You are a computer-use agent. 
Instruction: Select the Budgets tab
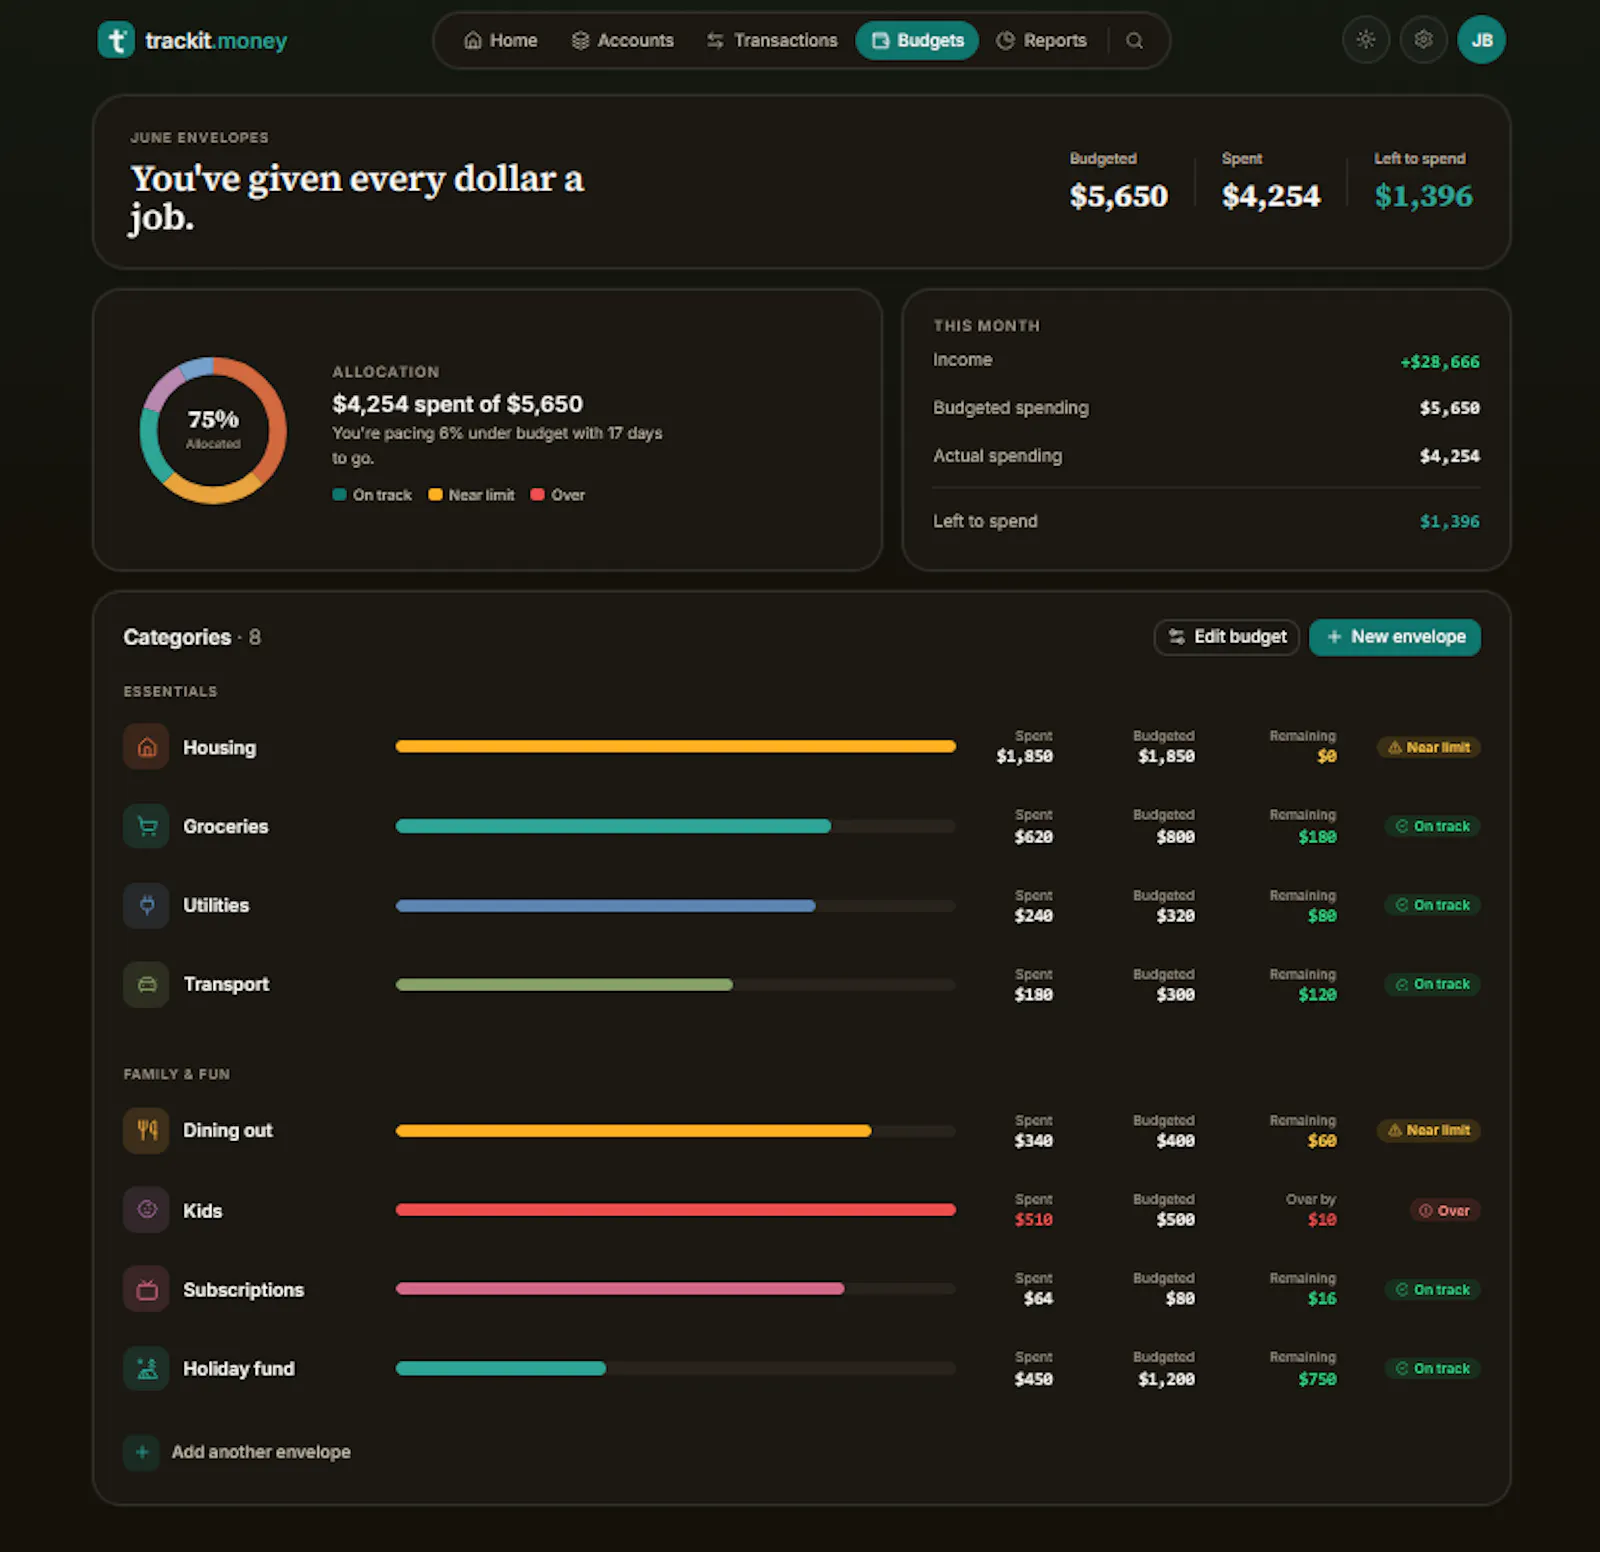[x=917, y=41]
